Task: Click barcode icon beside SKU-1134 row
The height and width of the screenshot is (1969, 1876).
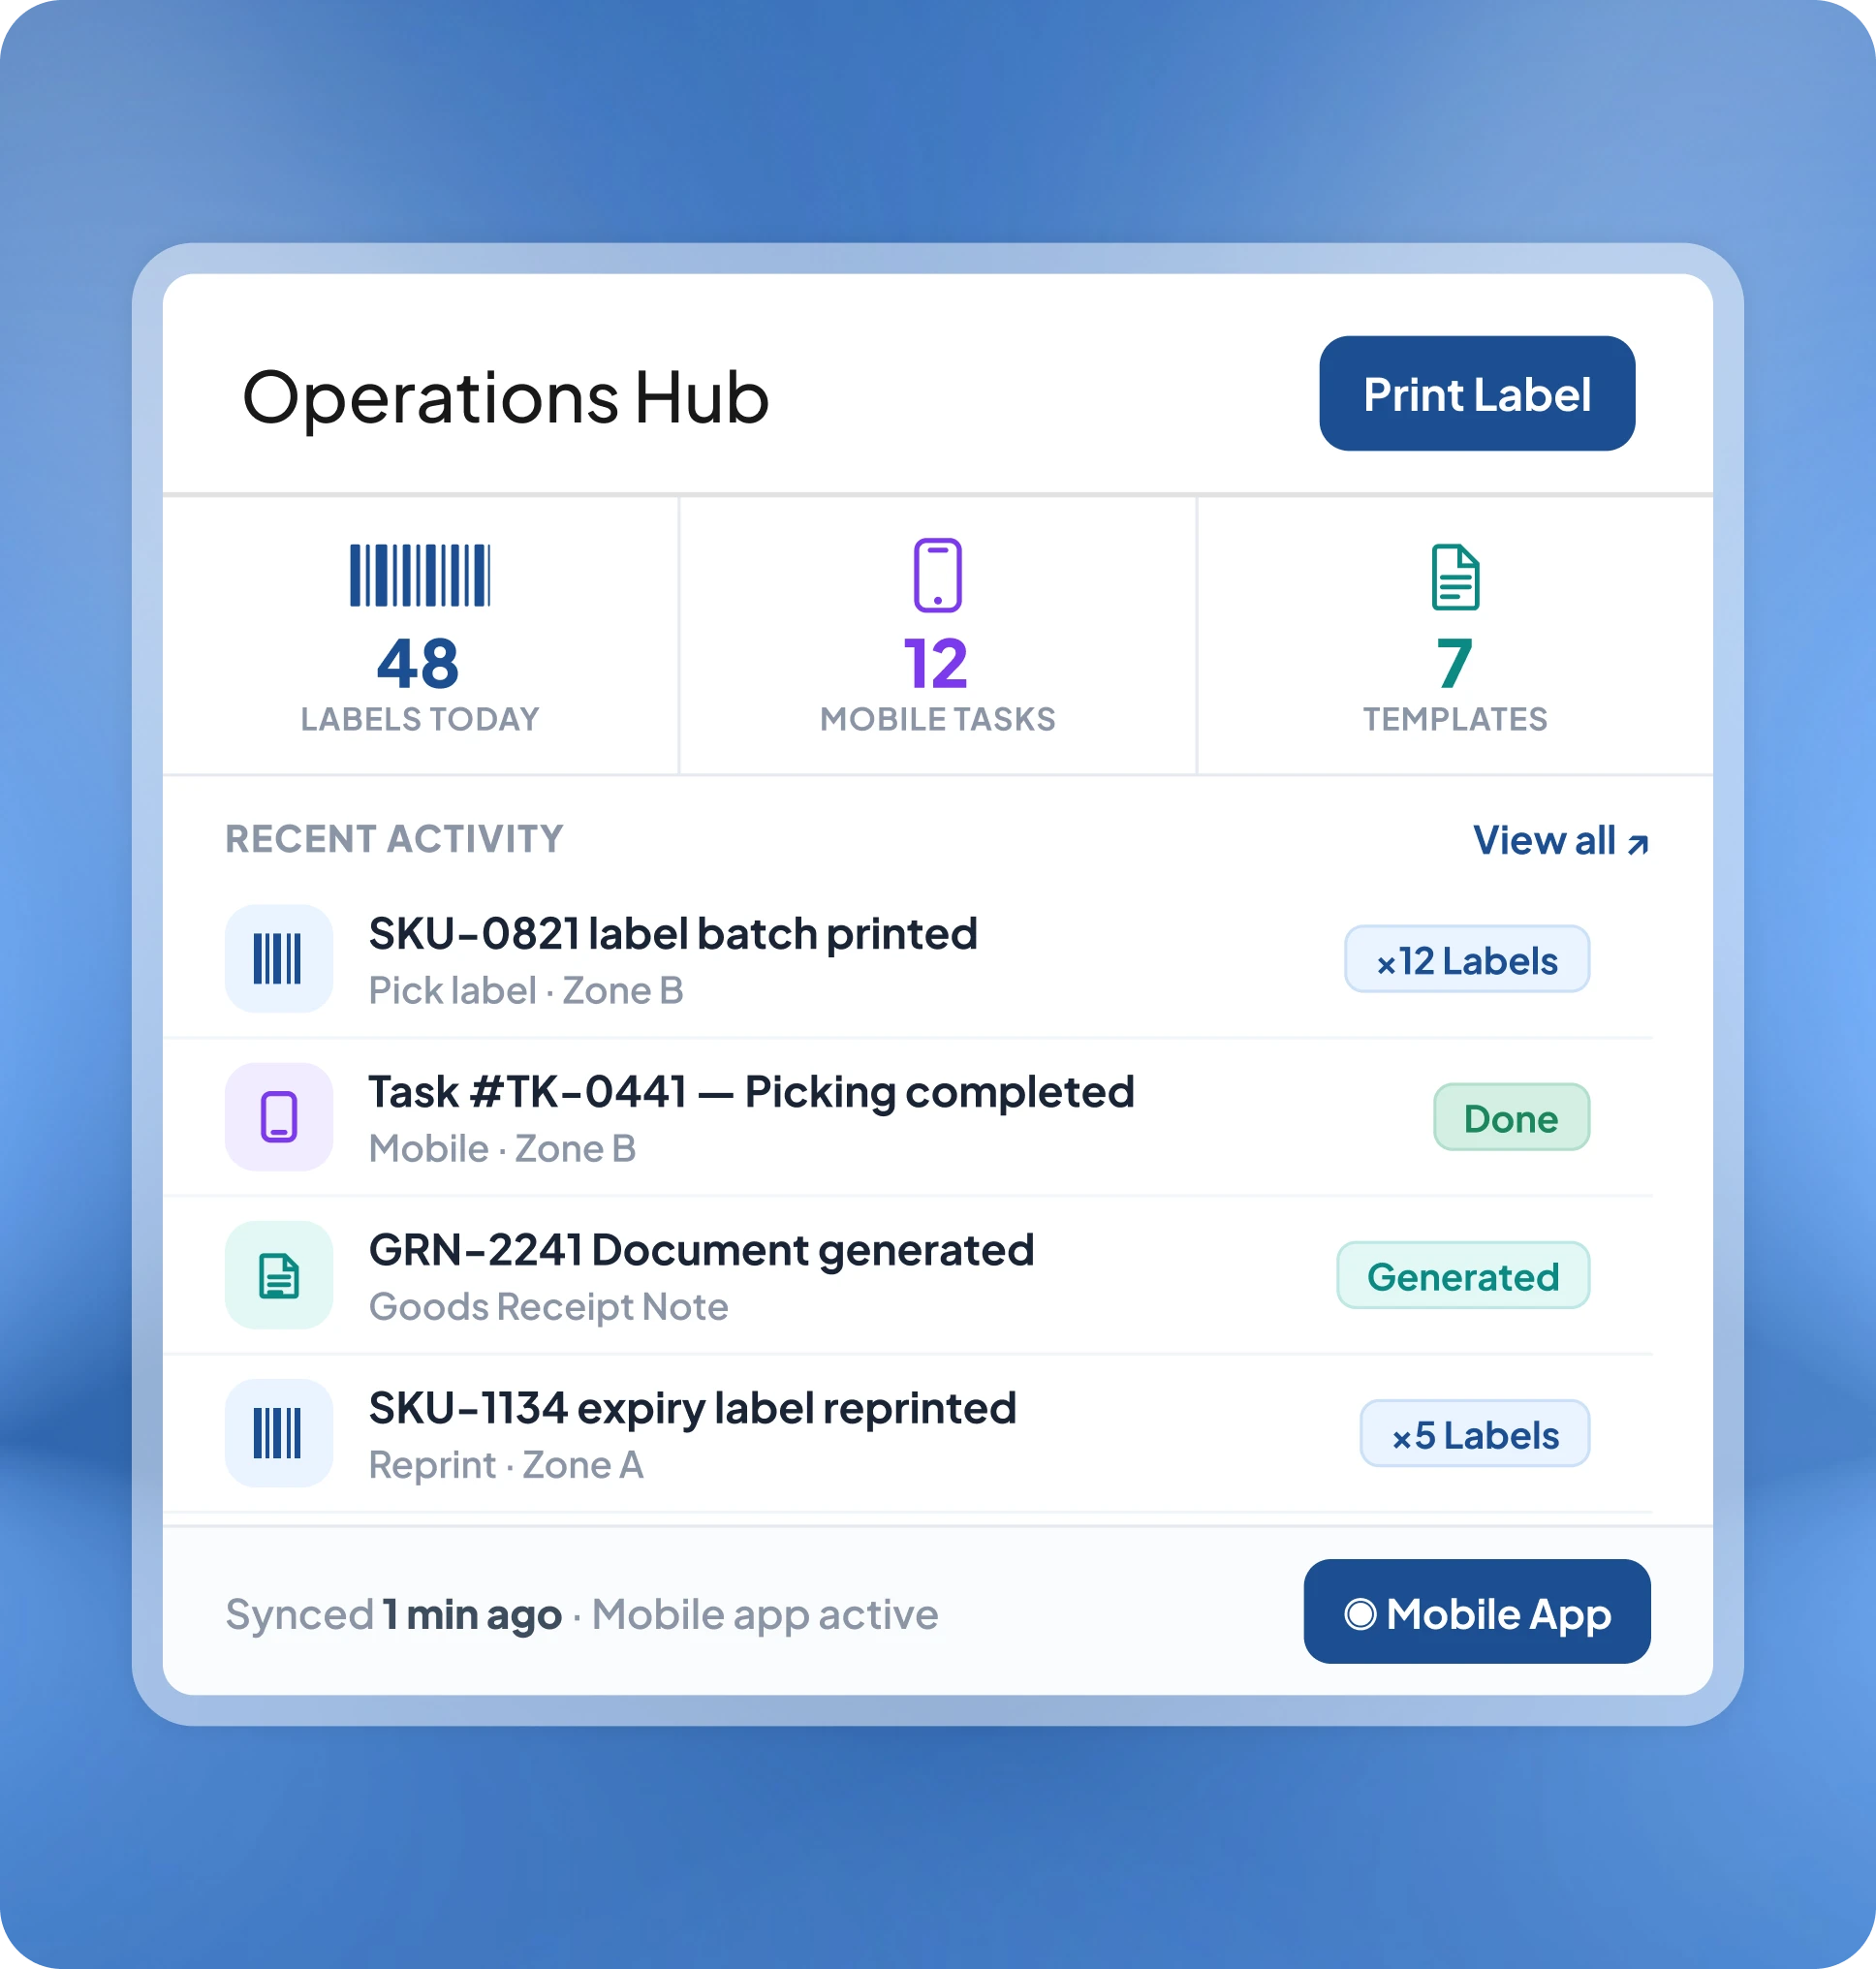Action: coord(278,1433)
